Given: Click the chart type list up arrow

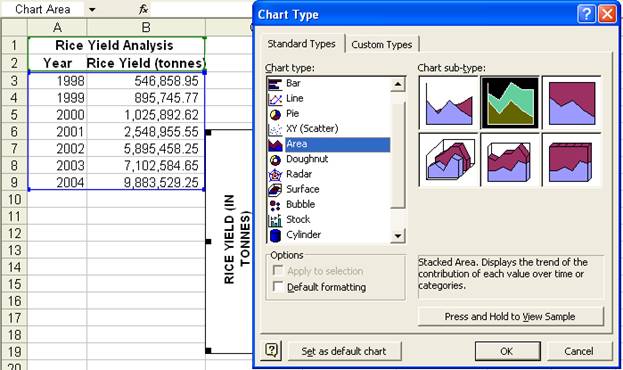Looking at the screenshot, I should [397, 84].
